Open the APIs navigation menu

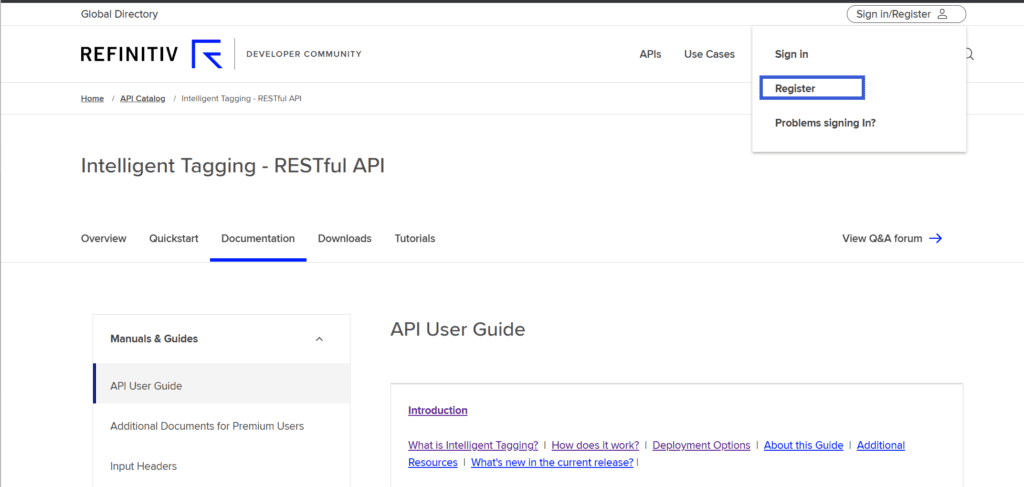pos(650,54)
